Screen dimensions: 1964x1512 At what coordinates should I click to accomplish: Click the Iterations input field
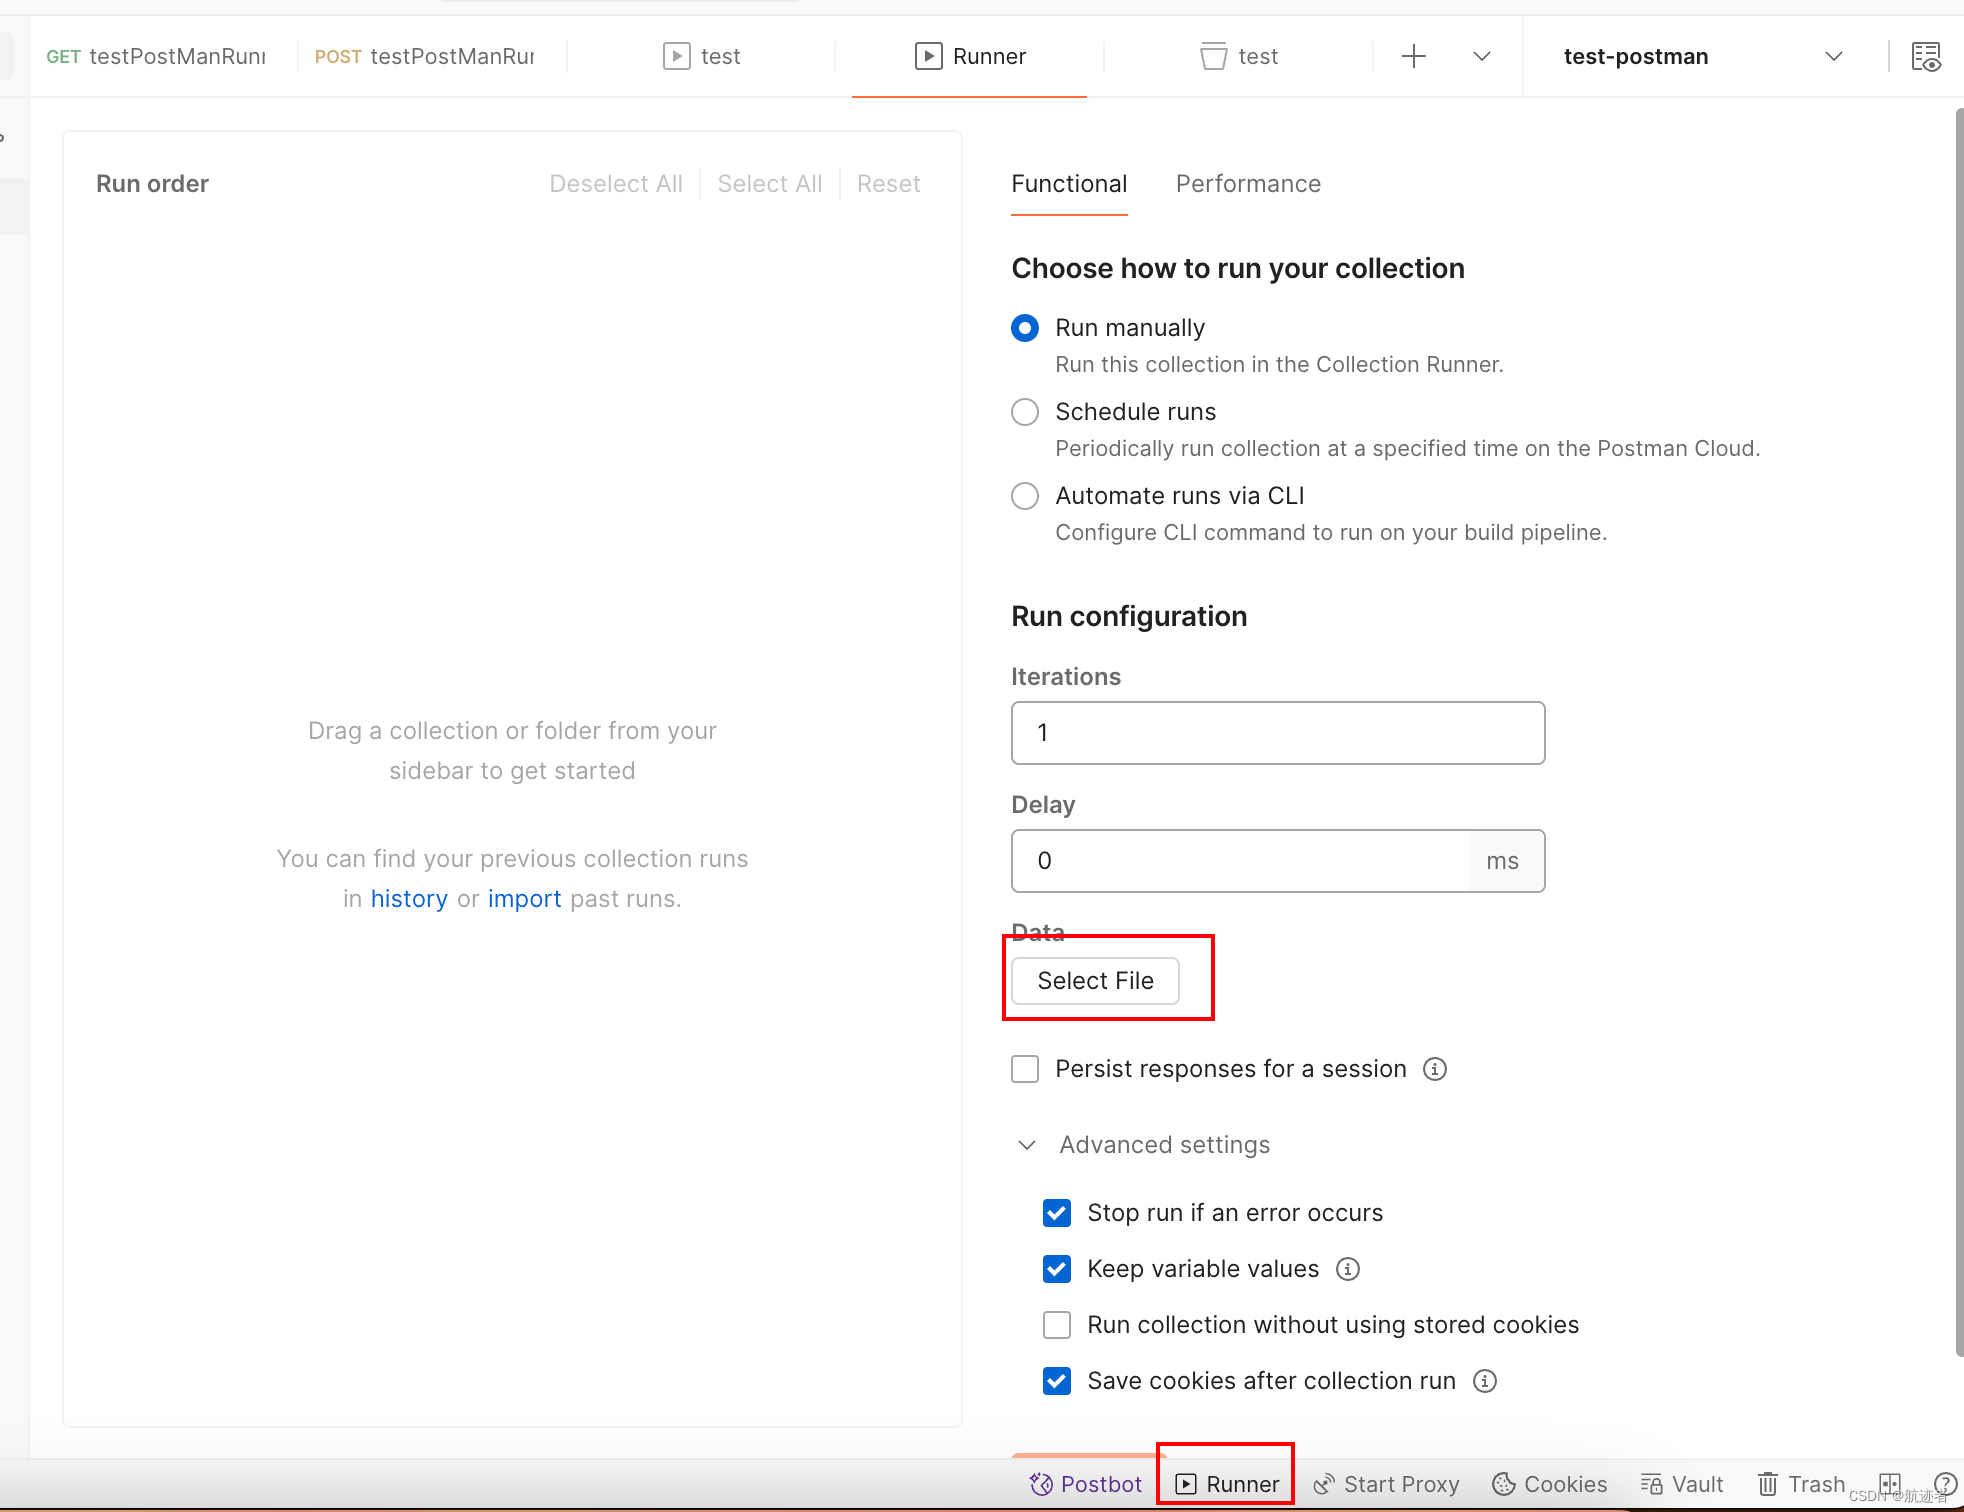[x=1278, y=733]
